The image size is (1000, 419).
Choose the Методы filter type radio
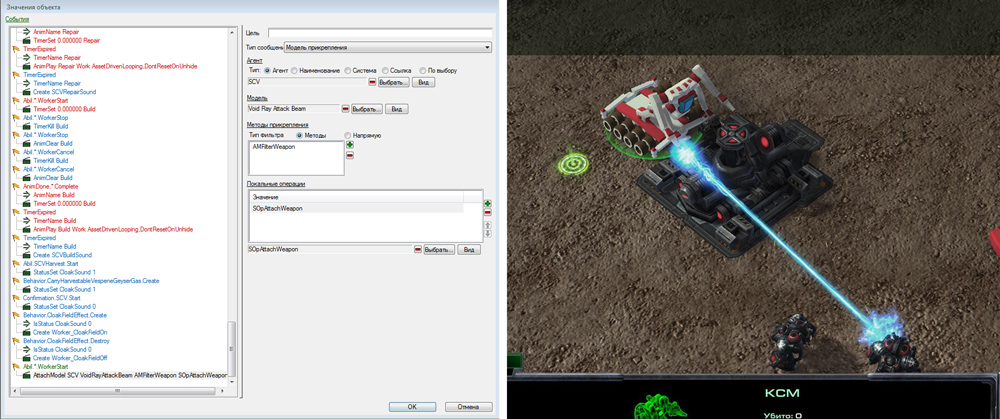pyautogui.click(x=299, y=135)
